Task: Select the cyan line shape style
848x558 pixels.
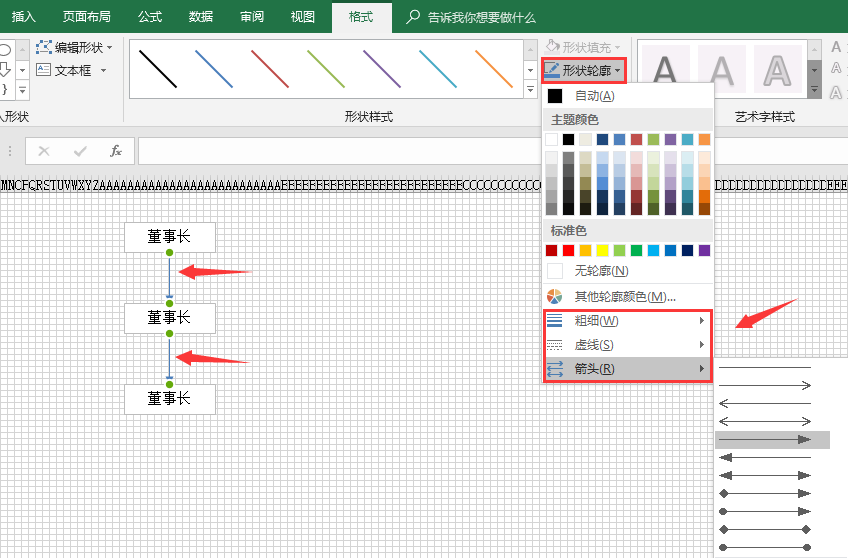Action: [438, 69]
